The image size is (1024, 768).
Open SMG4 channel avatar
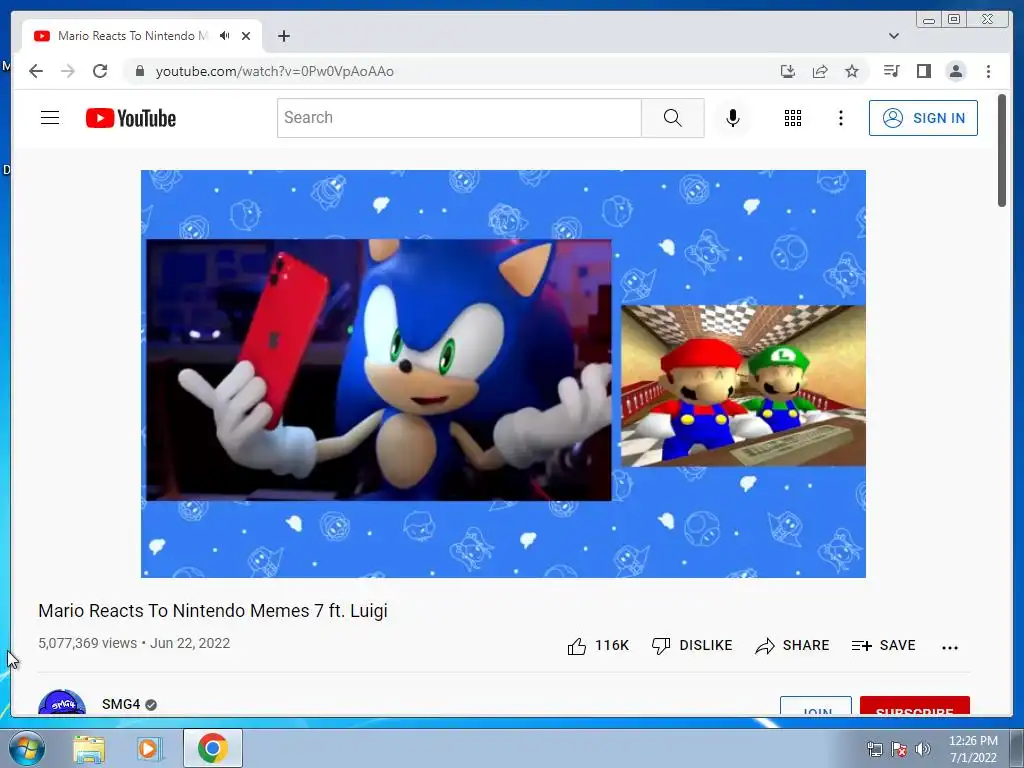(x=62, y=702)
